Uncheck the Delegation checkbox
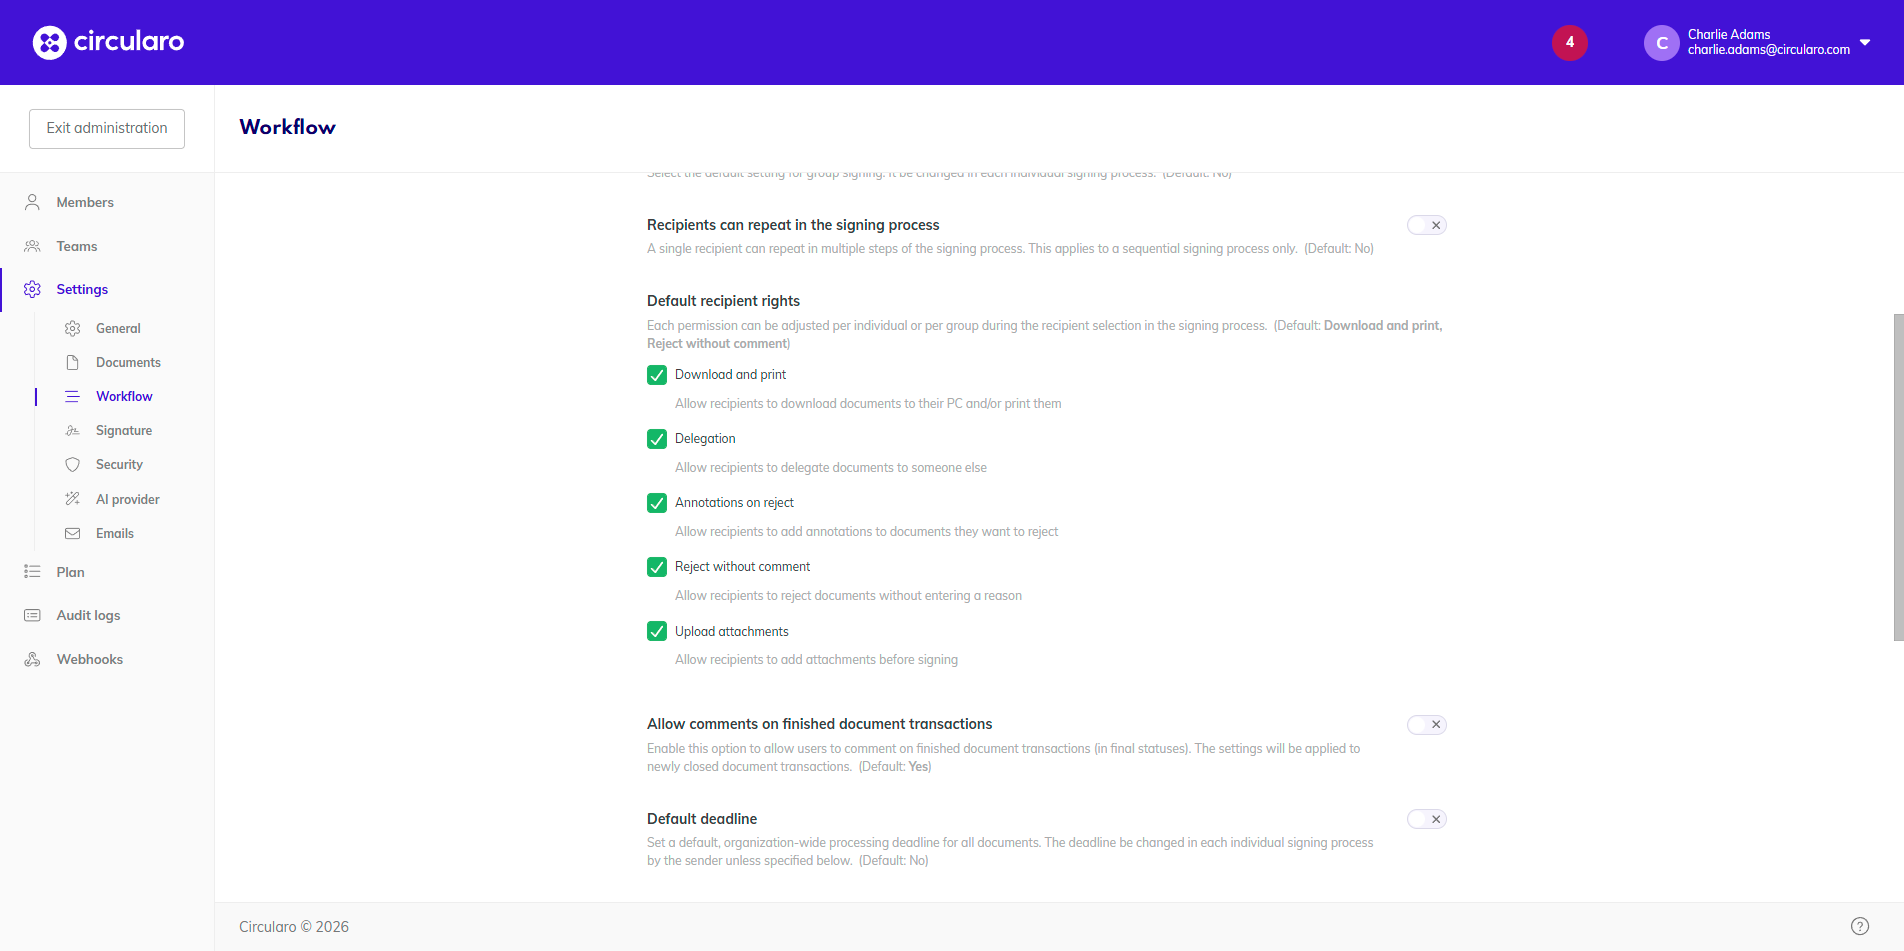The height and width of the screenshot is (951, 1904). pos(657,439)
